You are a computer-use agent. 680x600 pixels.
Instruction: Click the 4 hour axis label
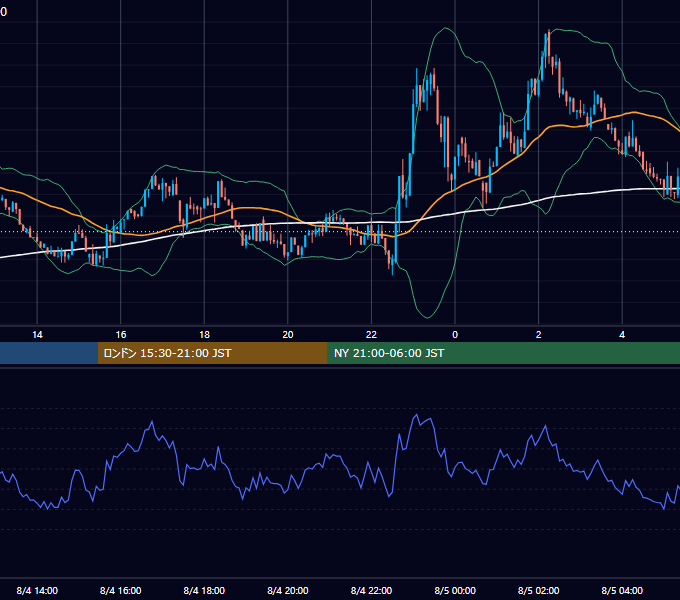coord(622,335)
